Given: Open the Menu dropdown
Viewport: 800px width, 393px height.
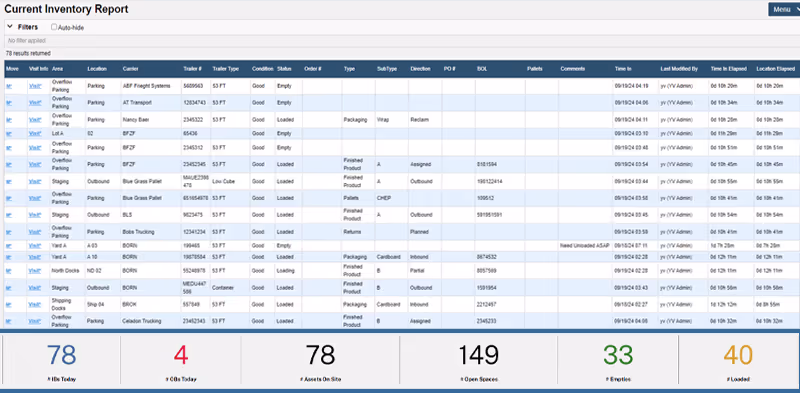Looking at the screenshot, I should coord(784,9).
